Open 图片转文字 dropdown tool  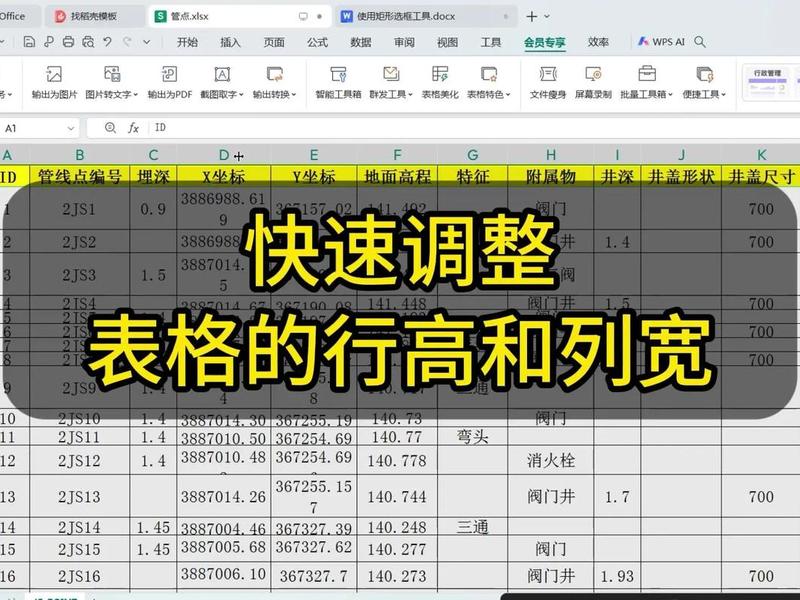point(111,83)
